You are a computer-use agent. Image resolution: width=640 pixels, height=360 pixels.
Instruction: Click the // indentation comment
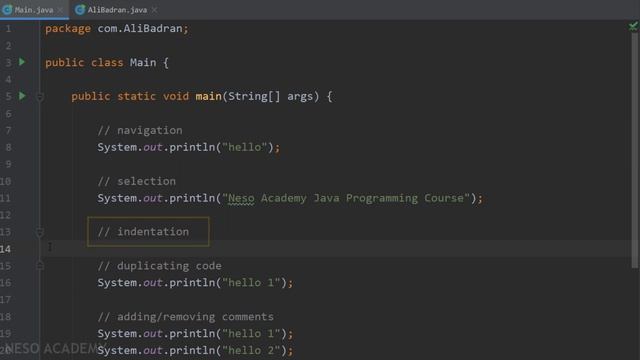coord(143,232)
